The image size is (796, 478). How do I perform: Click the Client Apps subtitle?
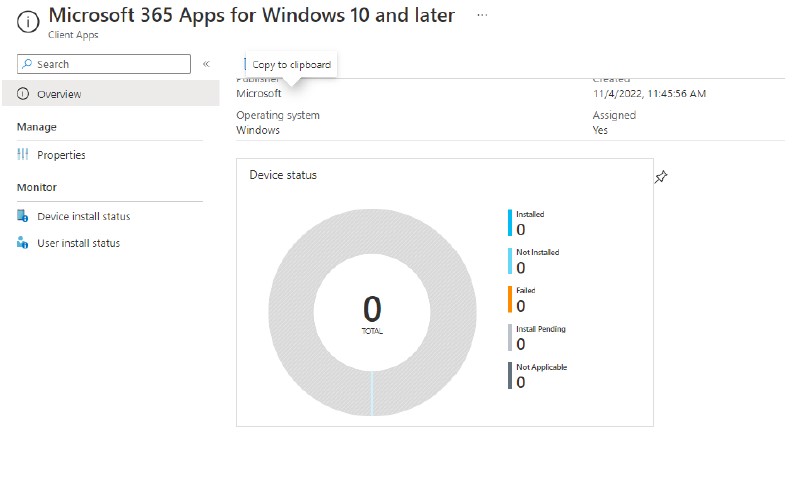pos(73,35)
